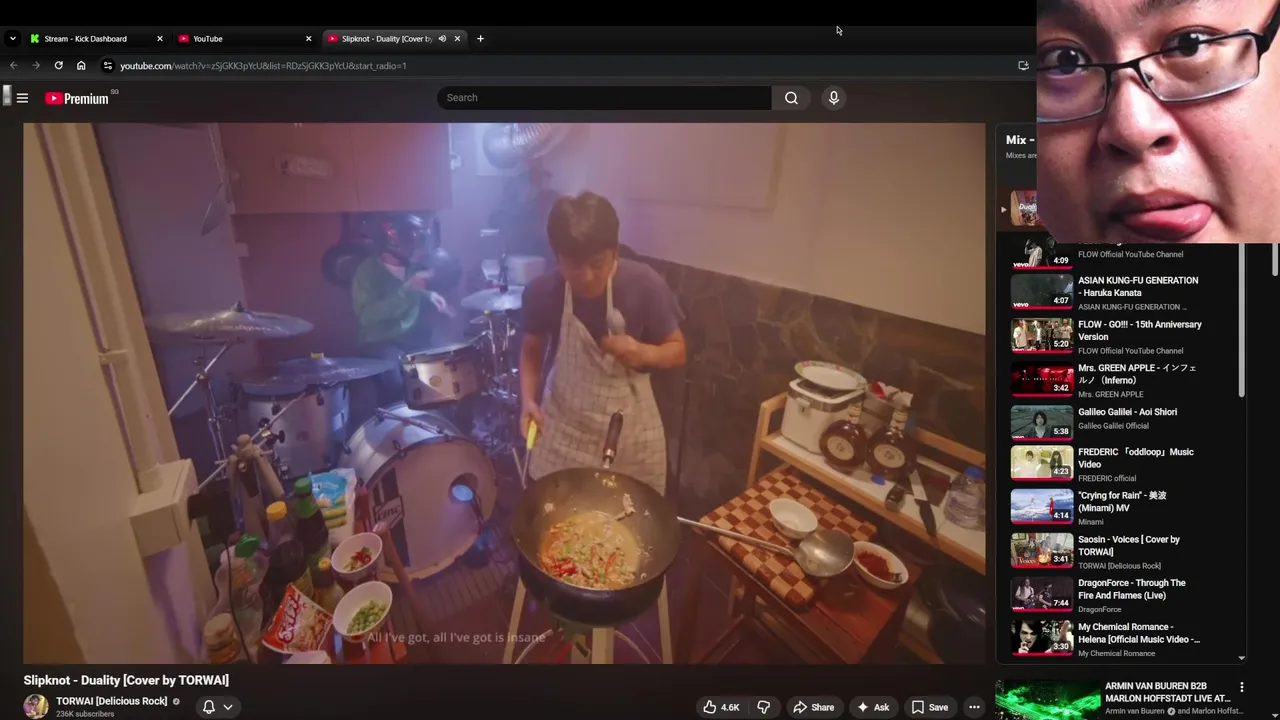The width and height of the screenshot is (1280, 720).
Task: Save the video to a playlist
Action: point(929,707)
